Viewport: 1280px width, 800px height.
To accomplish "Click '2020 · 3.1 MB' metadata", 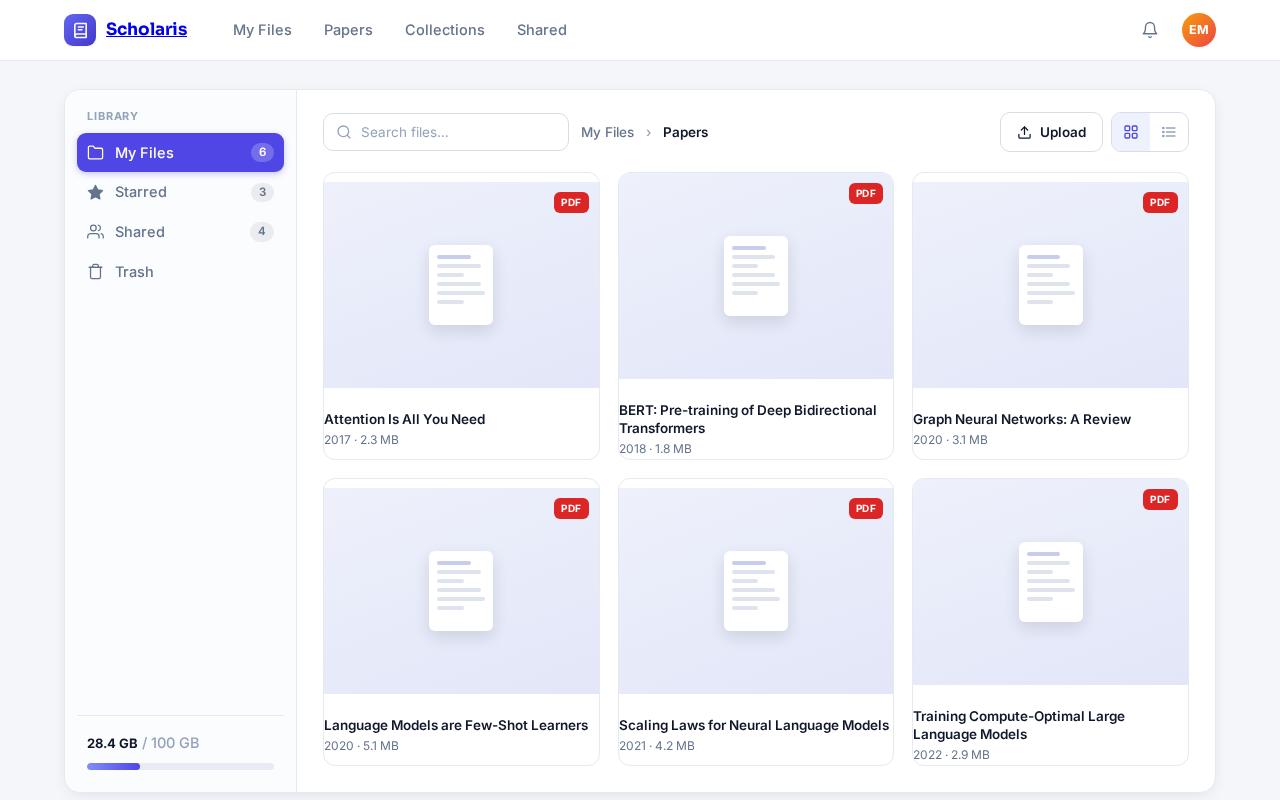I will (950, 440).
